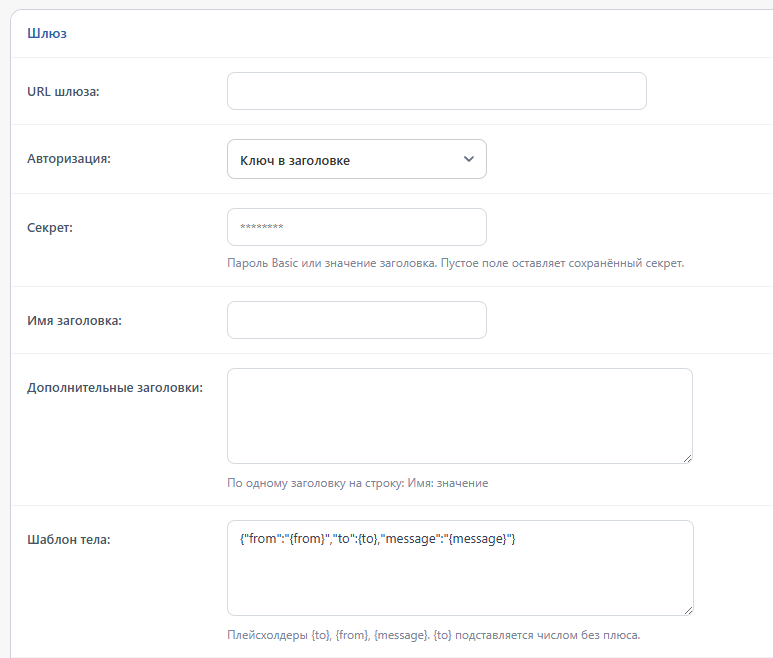Click the Имя заголовка input field
The height and width of the screenshot is (658, 773).
[x=356, y=320]
